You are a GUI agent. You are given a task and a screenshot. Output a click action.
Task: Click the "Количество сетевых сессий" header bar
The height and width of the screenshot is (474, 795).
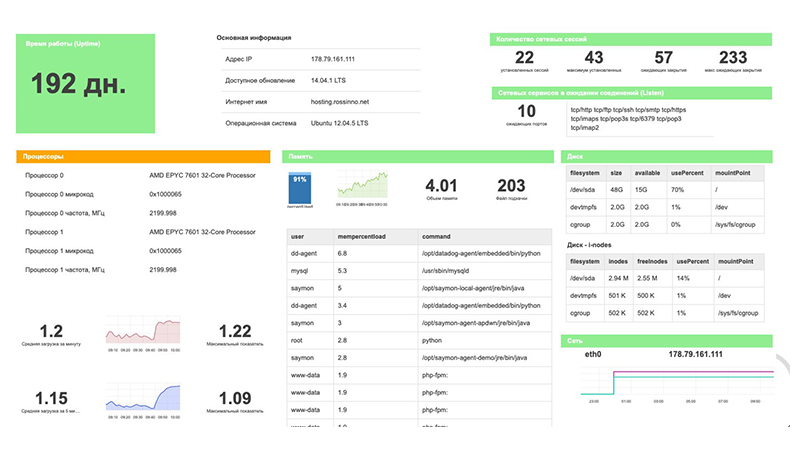pos(631,39)
